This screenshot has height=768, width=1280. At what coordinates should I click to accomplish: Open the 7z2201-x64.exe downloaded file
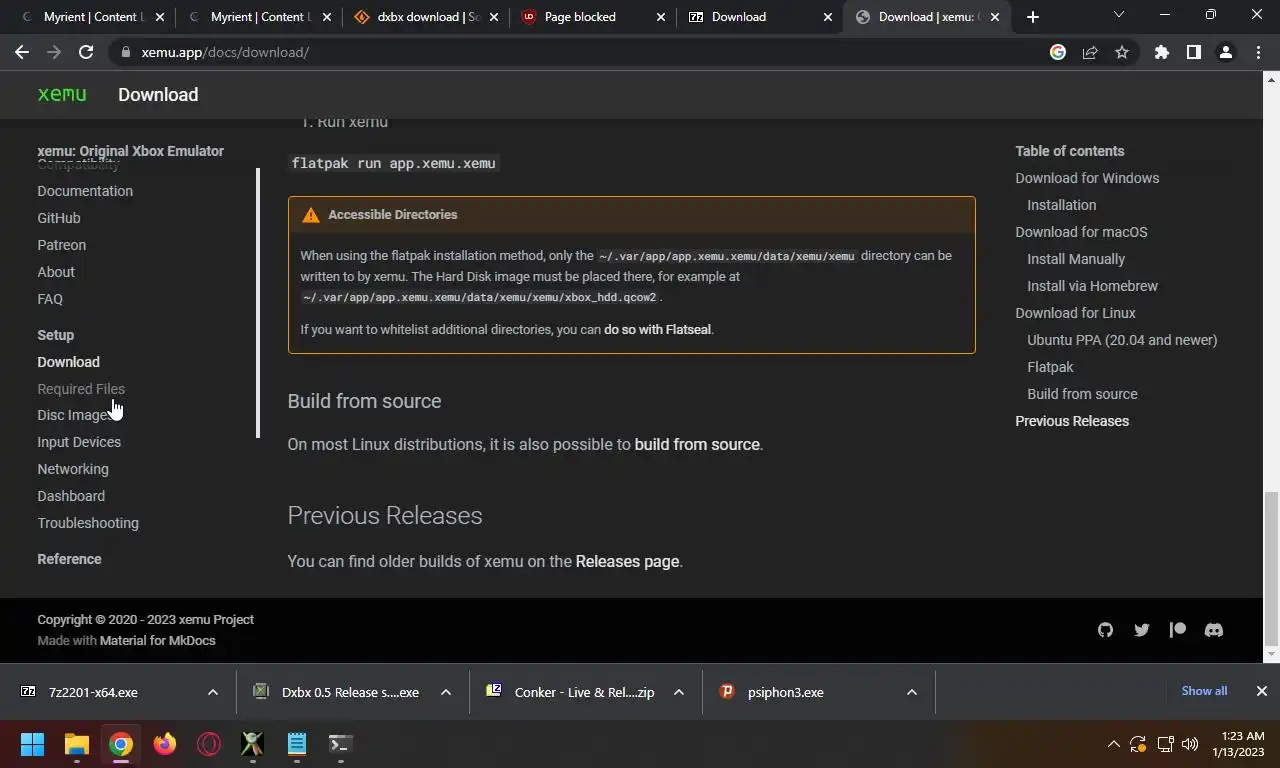[93, 692]
